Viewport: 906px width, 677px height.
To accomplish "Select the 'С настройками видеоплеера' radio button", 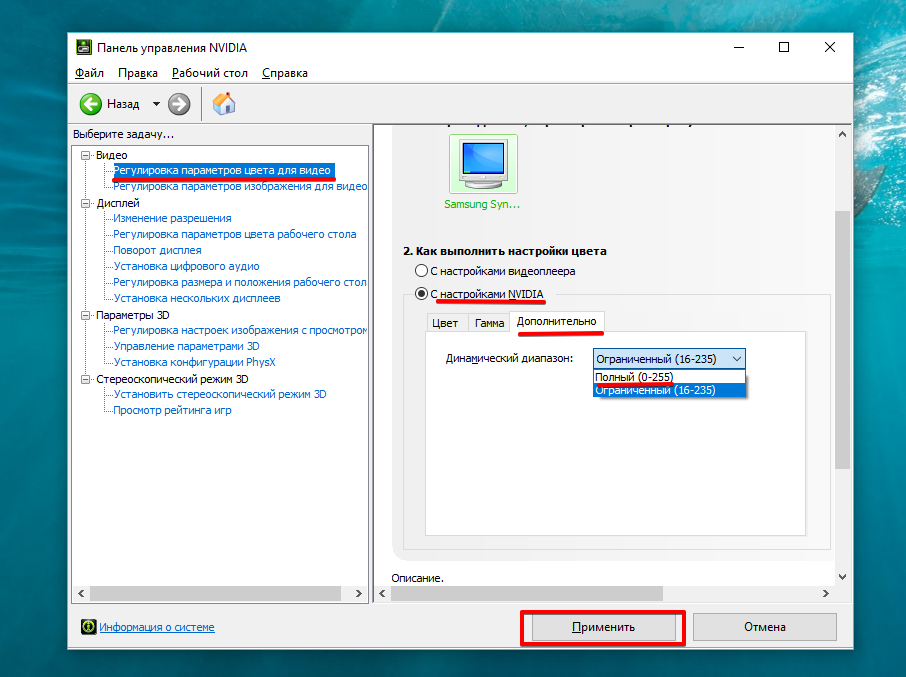I will pyautogui.click(x=421, y=271).
